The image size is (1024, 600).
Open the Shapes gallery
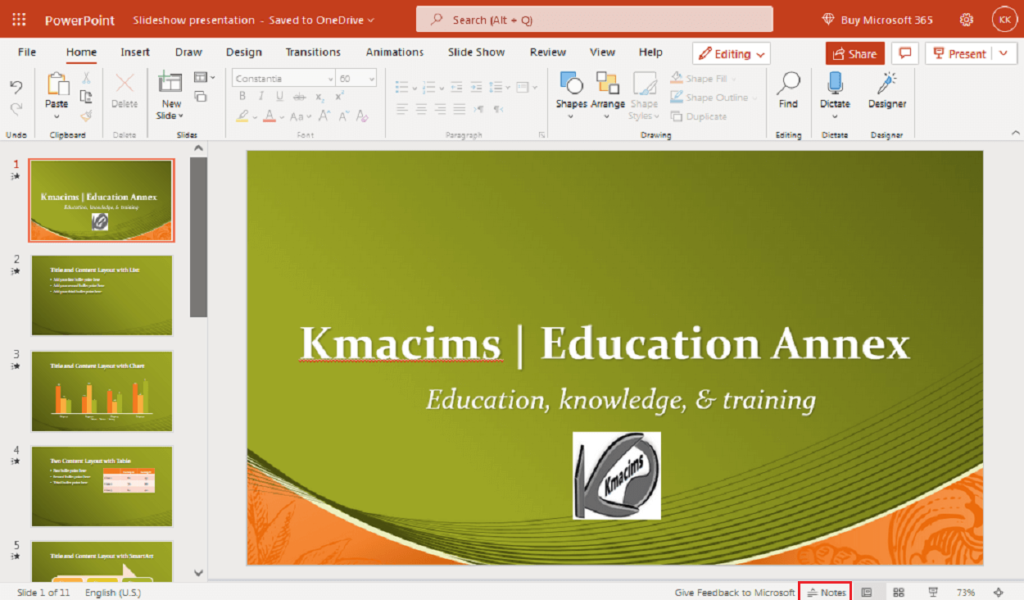tap(571, 95)
